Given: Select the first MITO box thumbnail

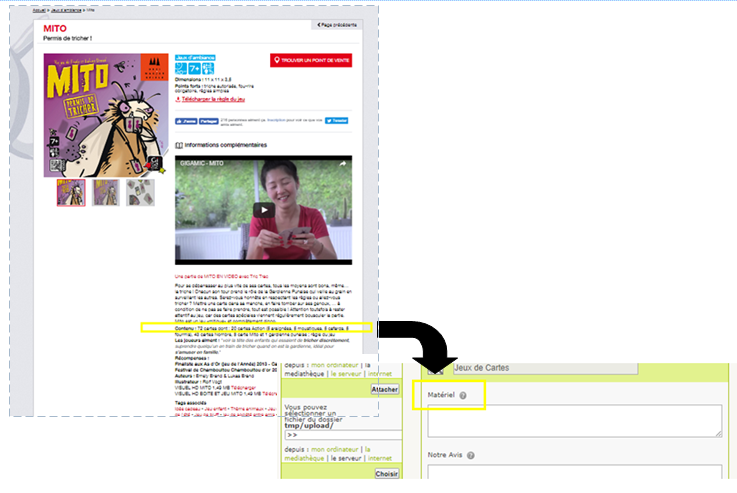Looking at the screenshot, I should pos(71,192).
